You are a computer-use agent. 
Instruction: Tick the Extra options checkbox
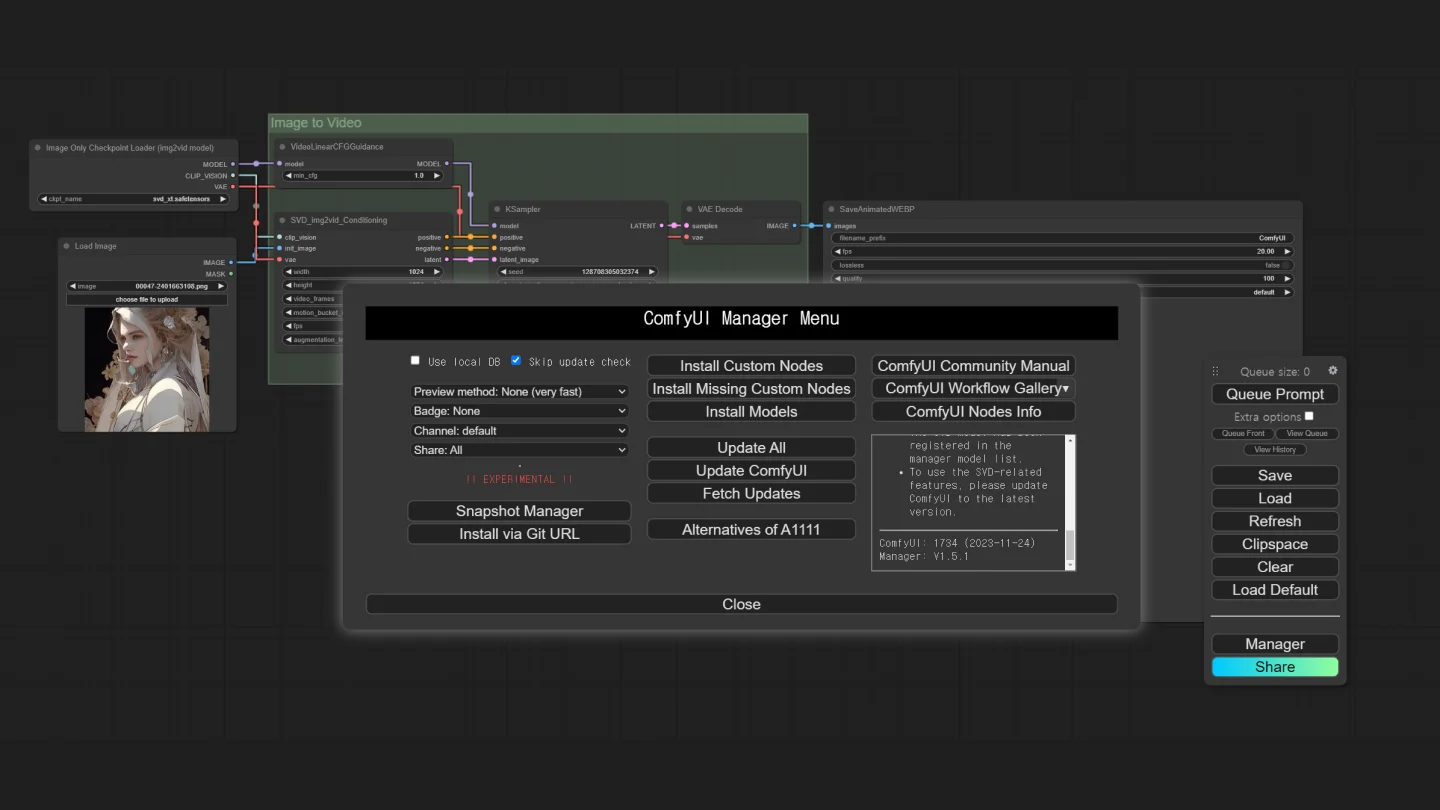click(x=1309, y=416)
